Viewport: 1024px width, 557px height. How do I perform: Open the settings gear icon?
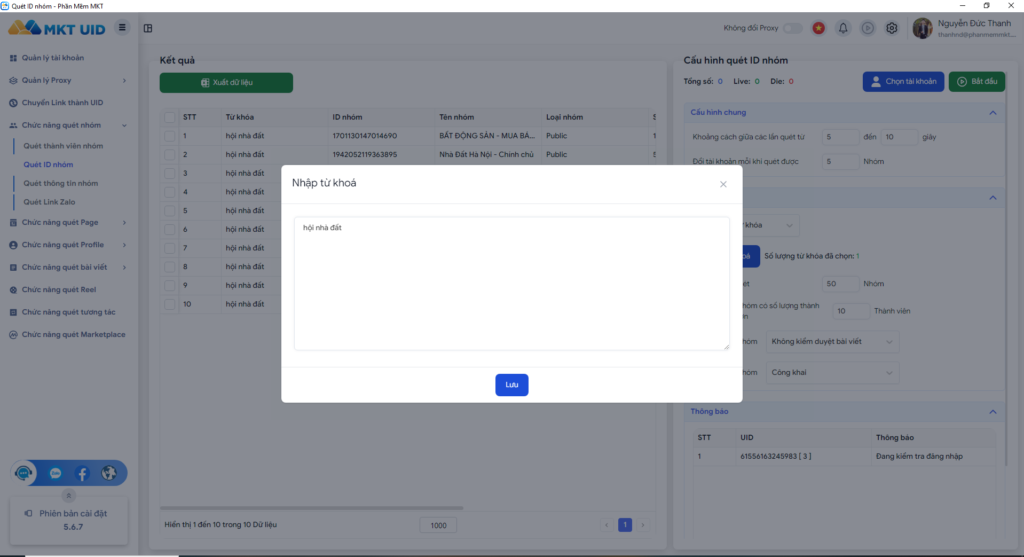891,28
